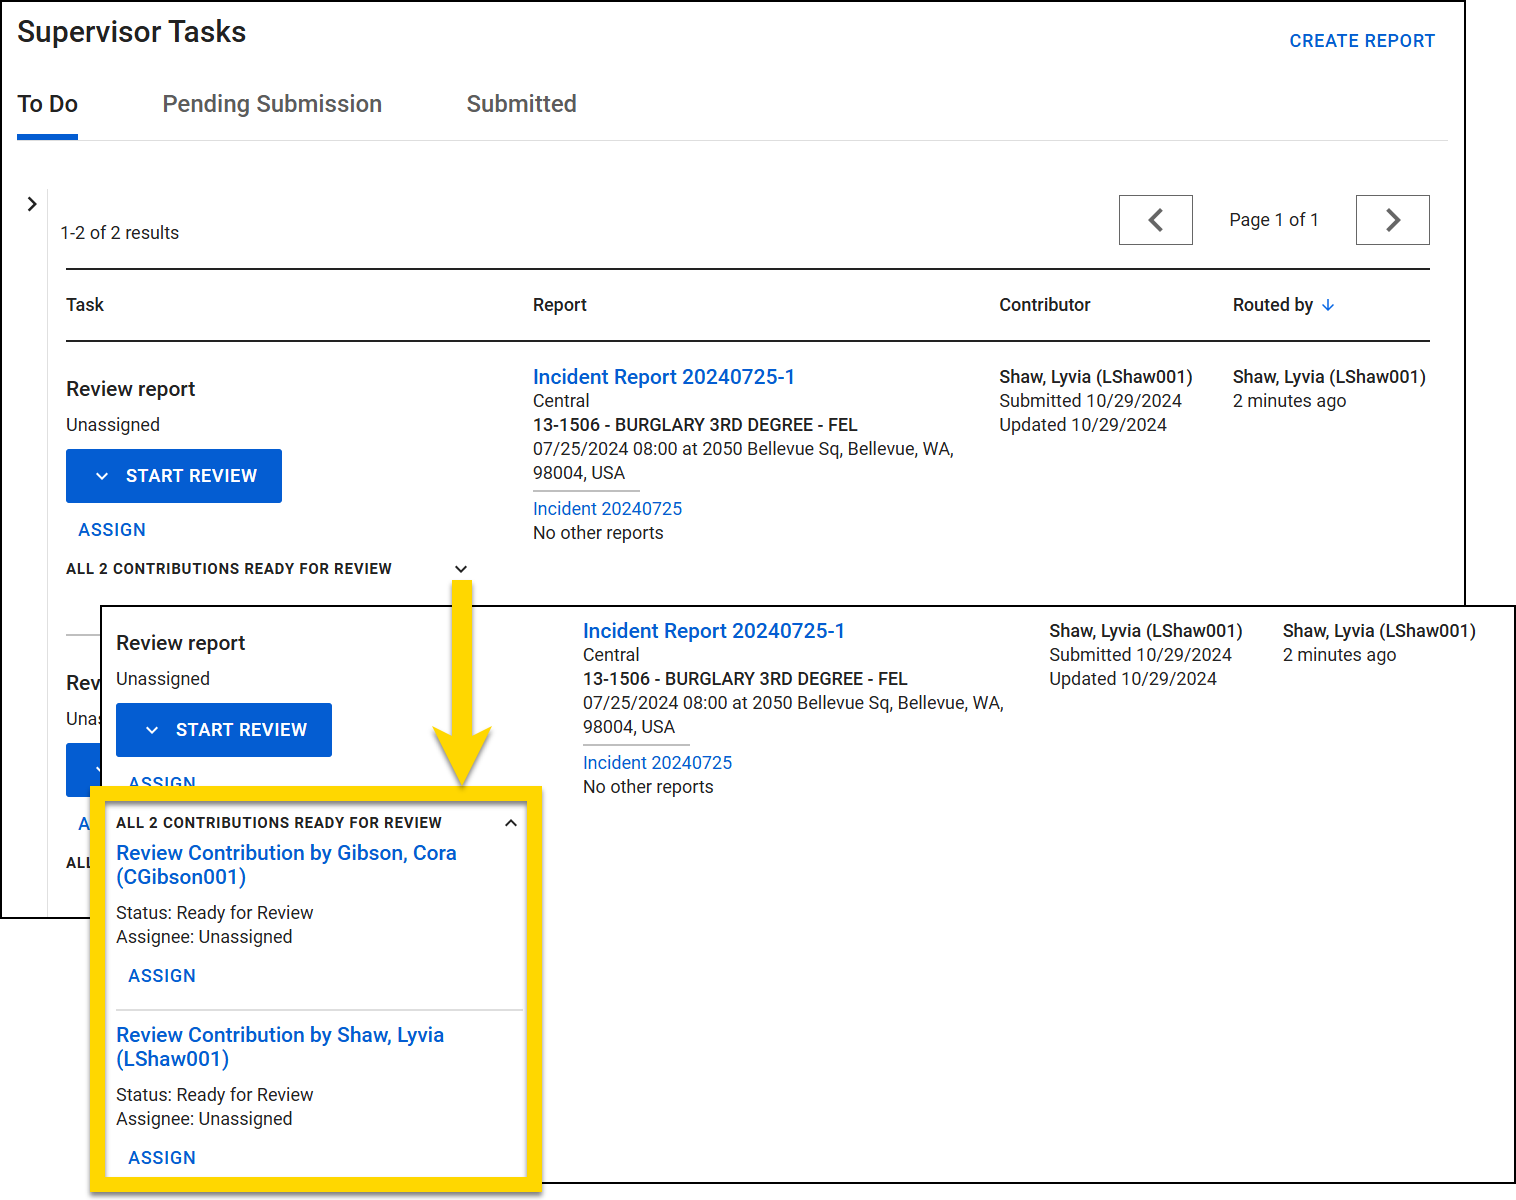Viewport: 1516px width, 1200px height.
Task: Open Review Contribution by Gibson, Cora
Action: 287,864
